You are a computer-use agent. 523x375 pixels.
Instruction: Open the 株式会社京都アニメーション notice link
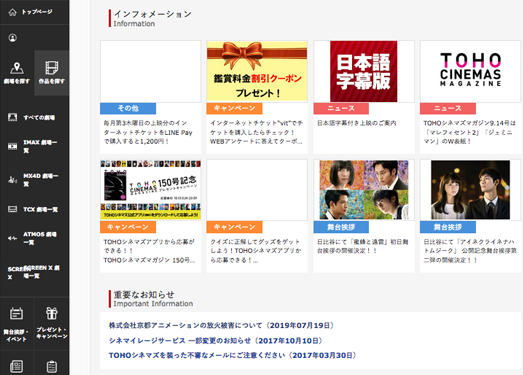click(221, 325)
